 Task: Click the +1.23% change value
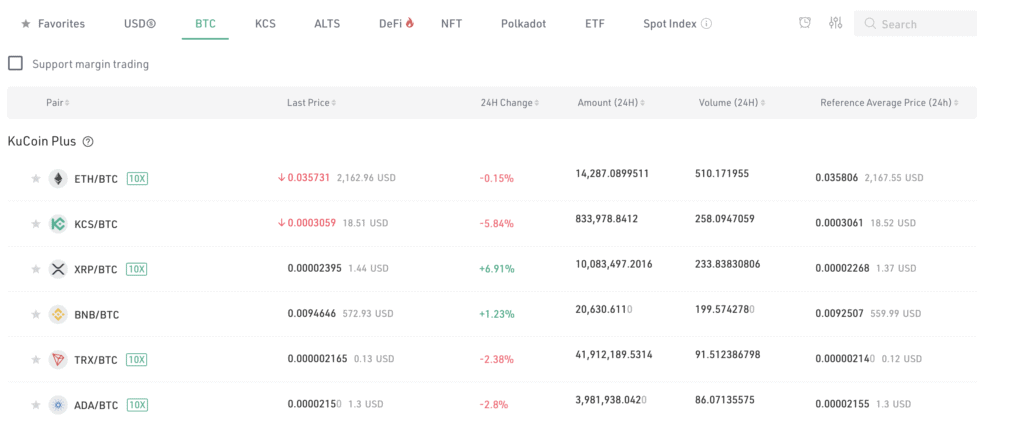[x=496, y=314]
